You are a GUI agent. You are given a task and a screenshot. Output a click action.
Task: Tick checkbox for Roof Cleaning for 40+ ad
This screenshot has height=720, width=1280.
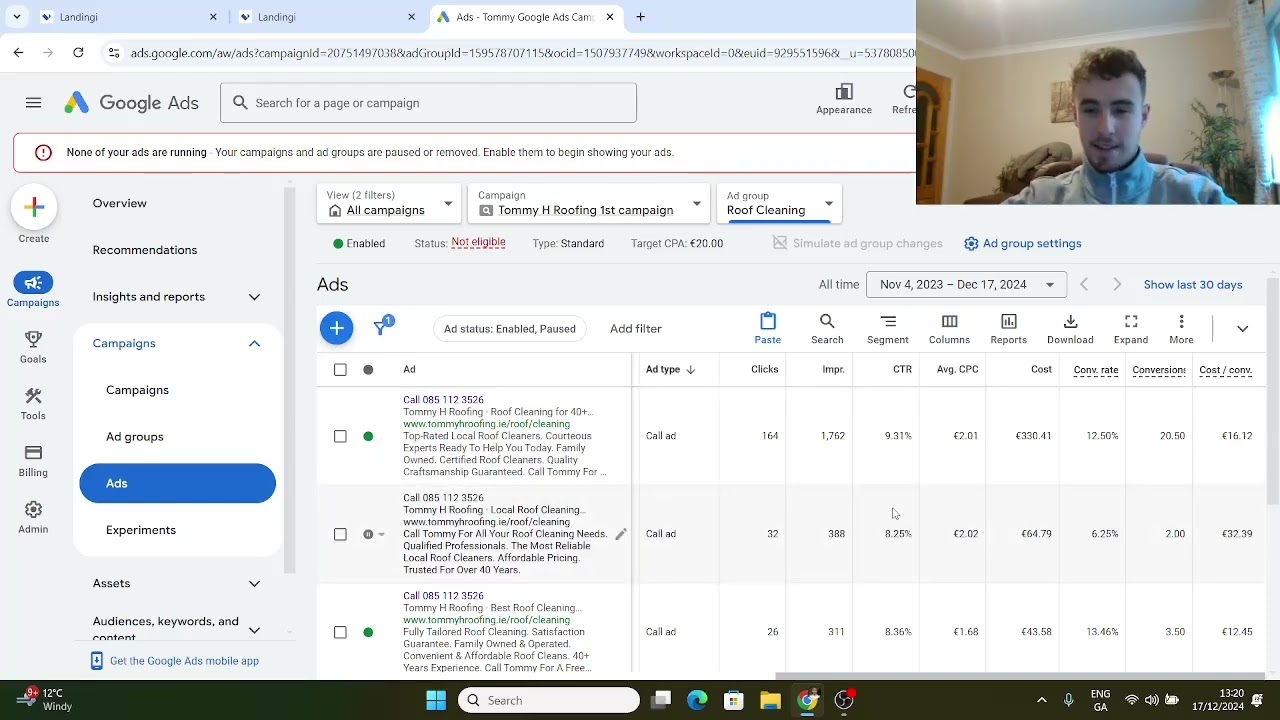pos(340,436)
